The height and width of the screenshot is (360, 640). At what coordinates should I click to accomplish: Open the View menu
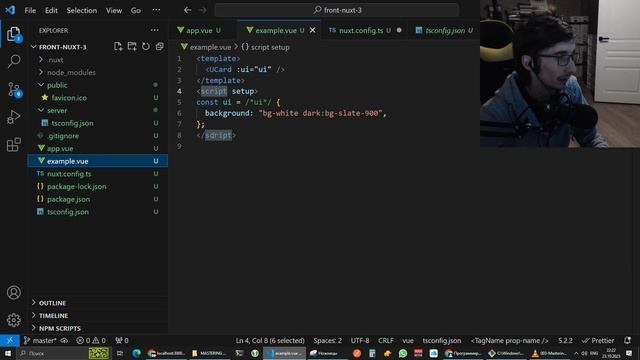114,10
